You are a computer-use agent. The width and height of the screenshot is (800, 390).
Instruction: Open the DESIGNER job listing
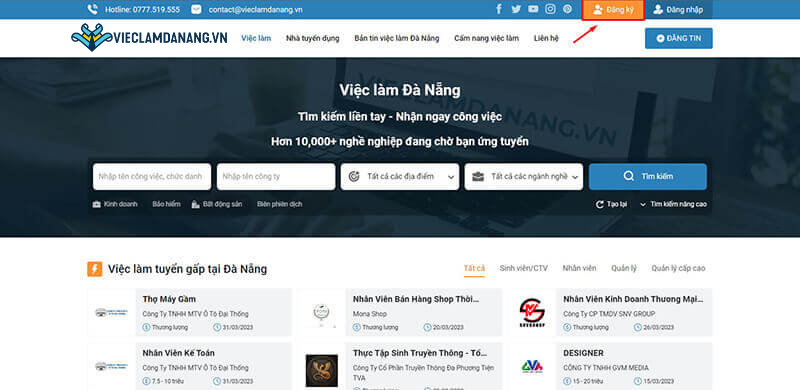click(583, 353)
